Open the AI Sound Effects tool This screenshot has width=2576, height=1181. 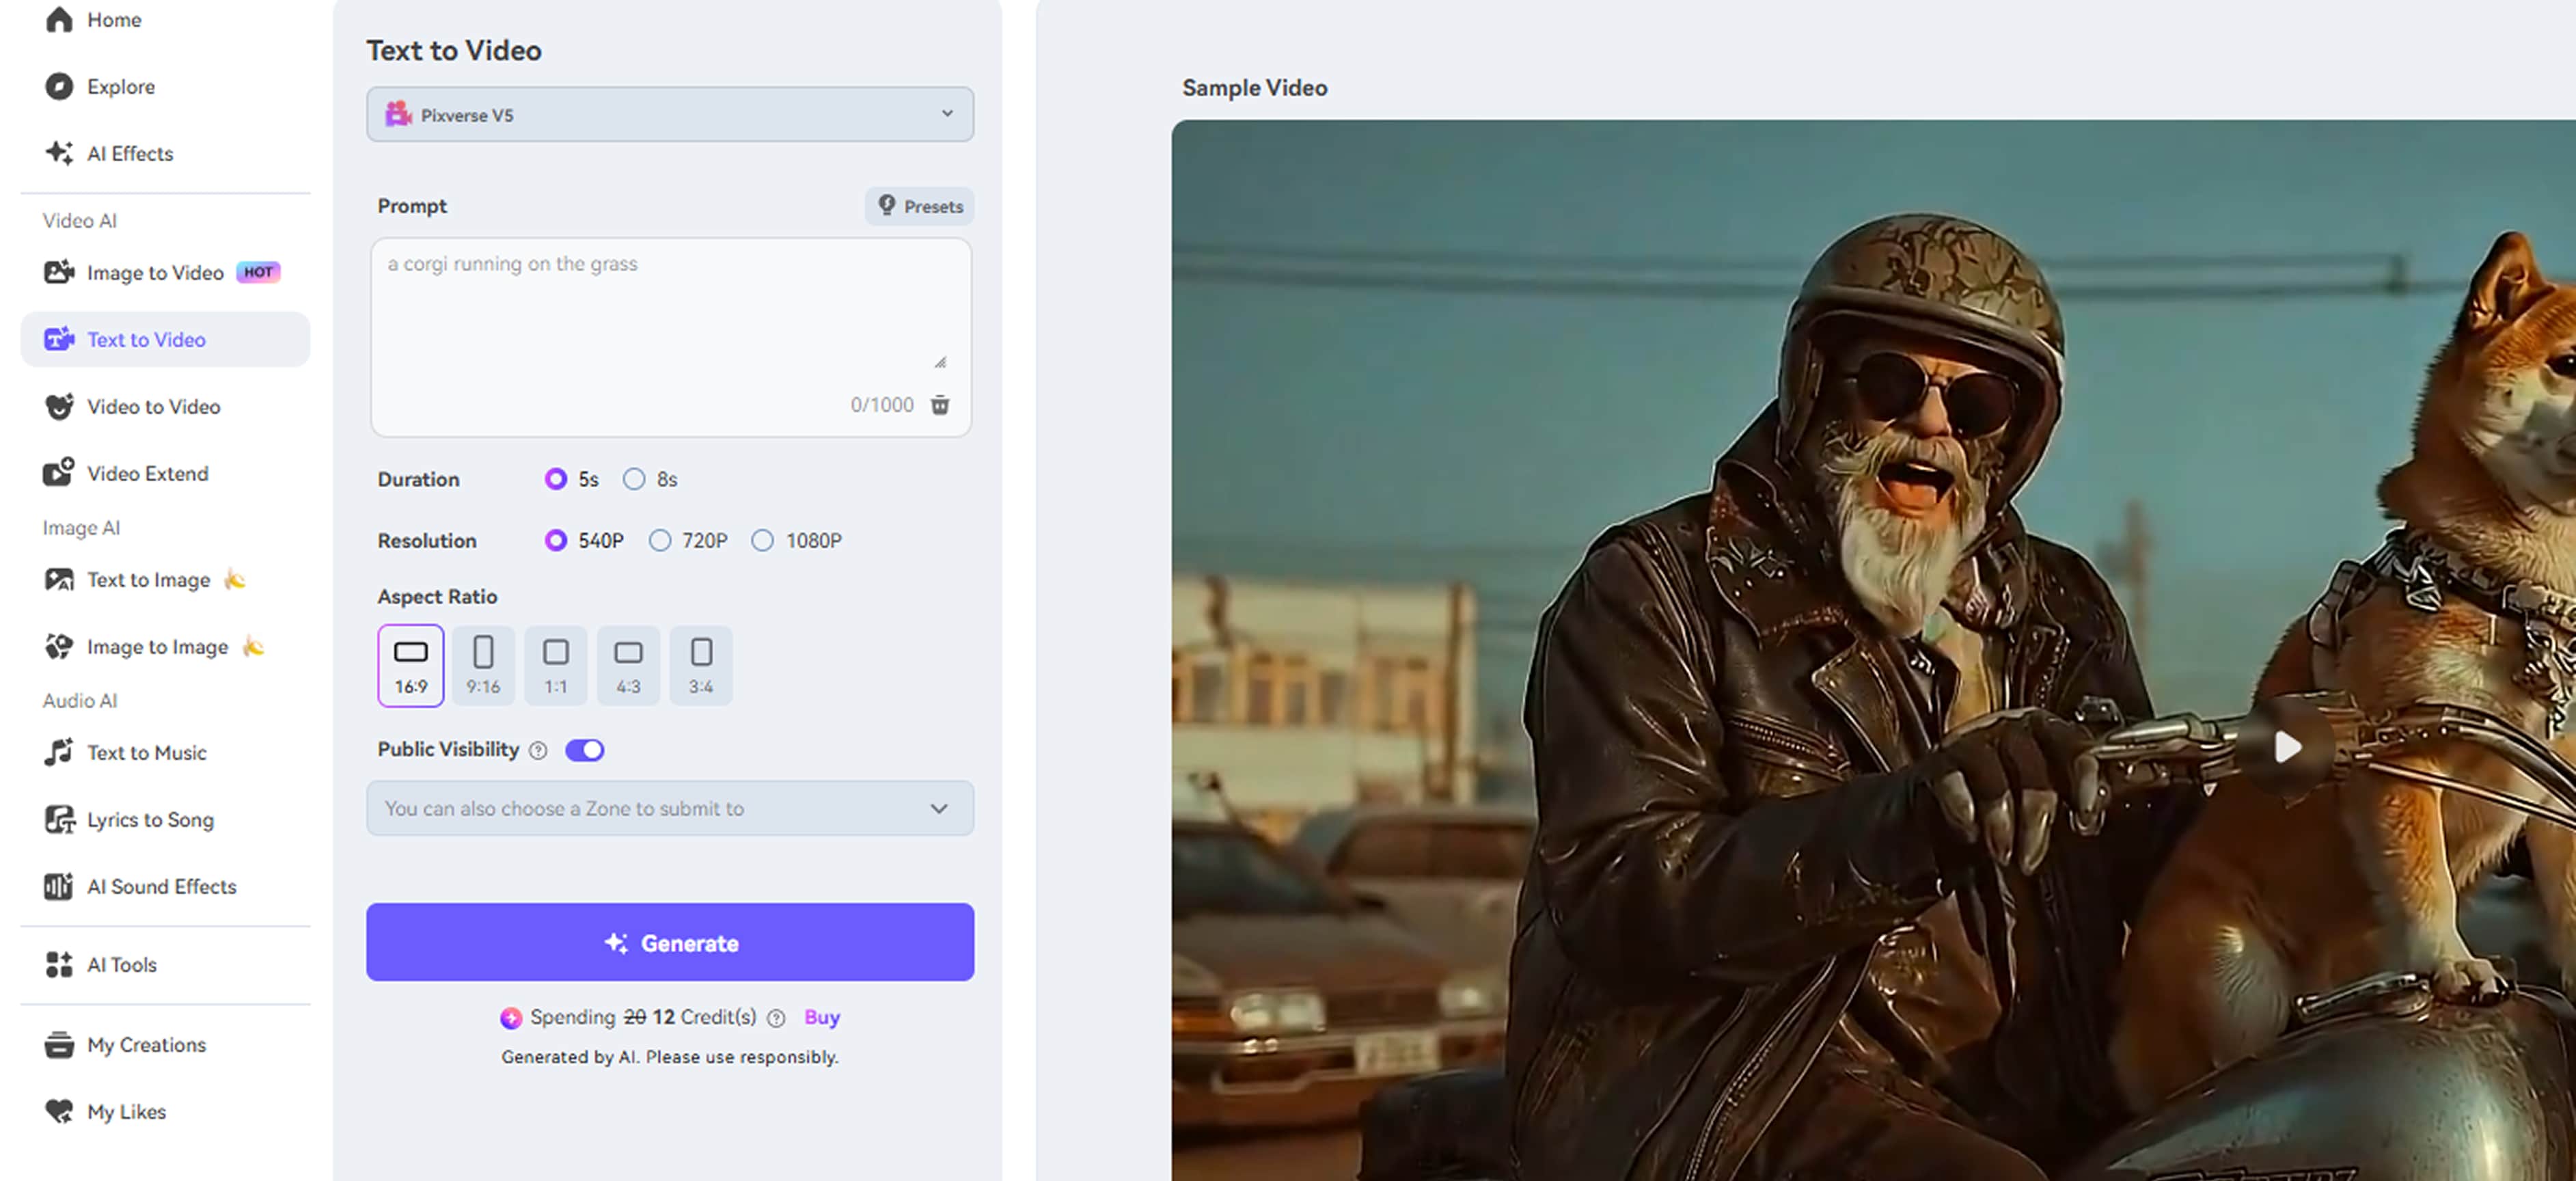coord(161,886)
